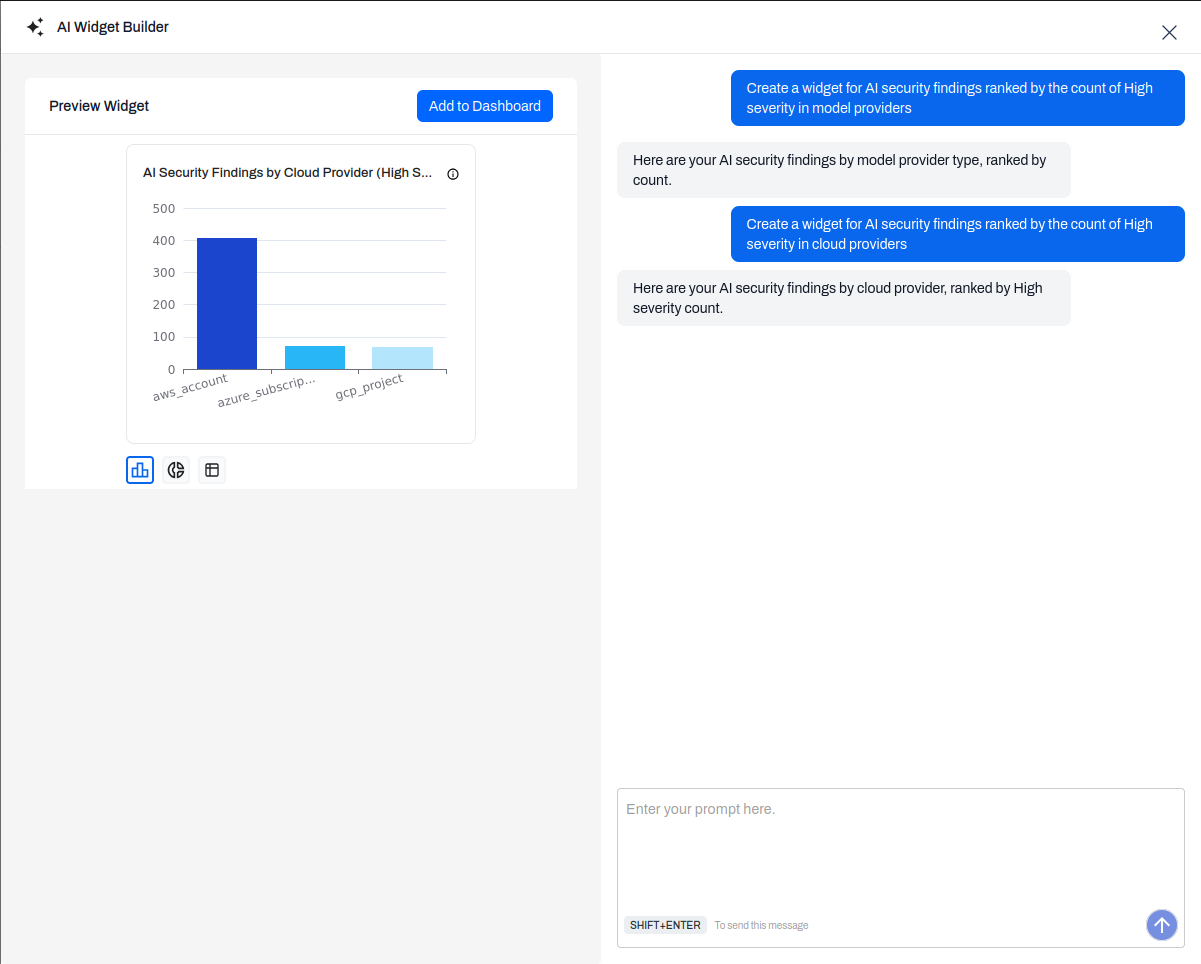Select reply 'ranked by High severity count'
Screen dimensions: 1201x964
844,298
